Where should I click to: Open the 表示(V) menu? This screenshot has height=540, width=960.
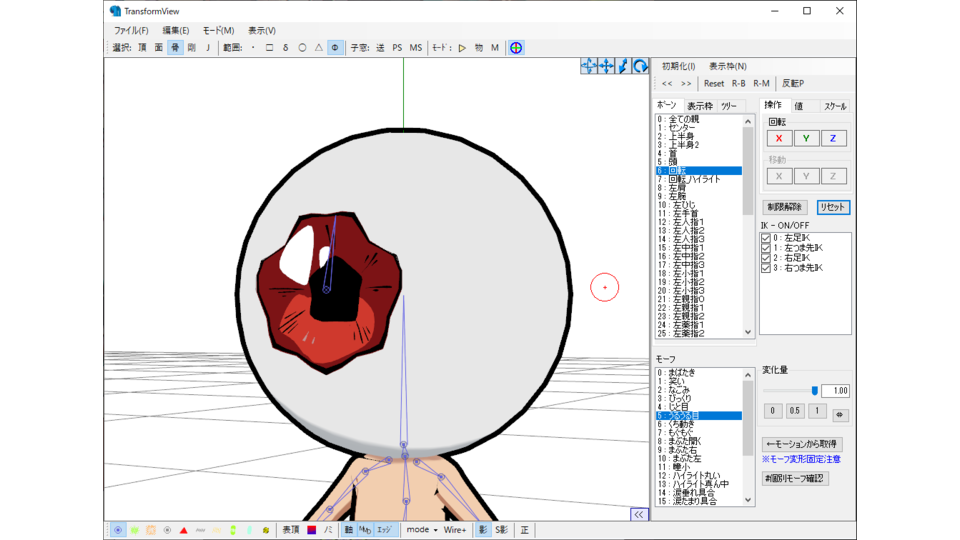[262, 30]
